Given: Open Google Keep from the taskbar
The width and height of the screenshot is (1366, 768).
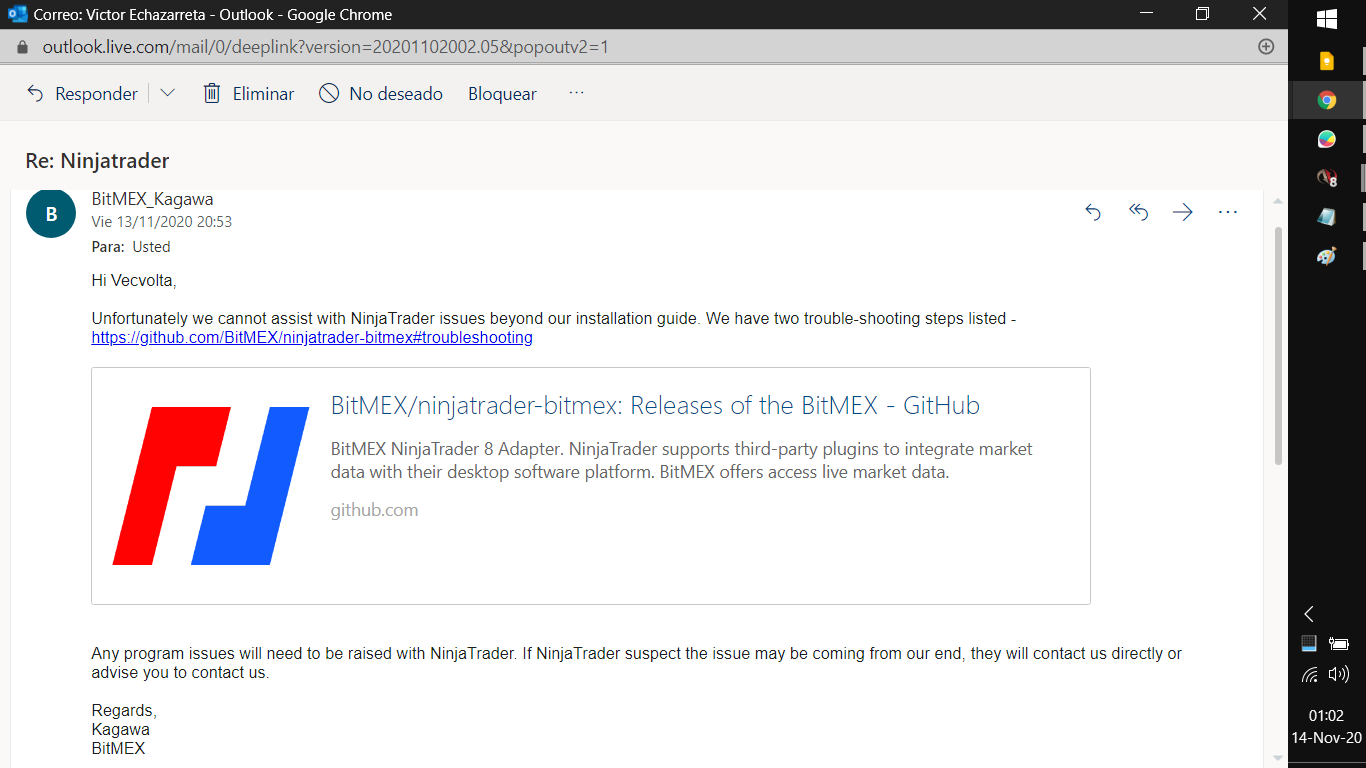Looking at the screenshot, I should point(1327,61).
